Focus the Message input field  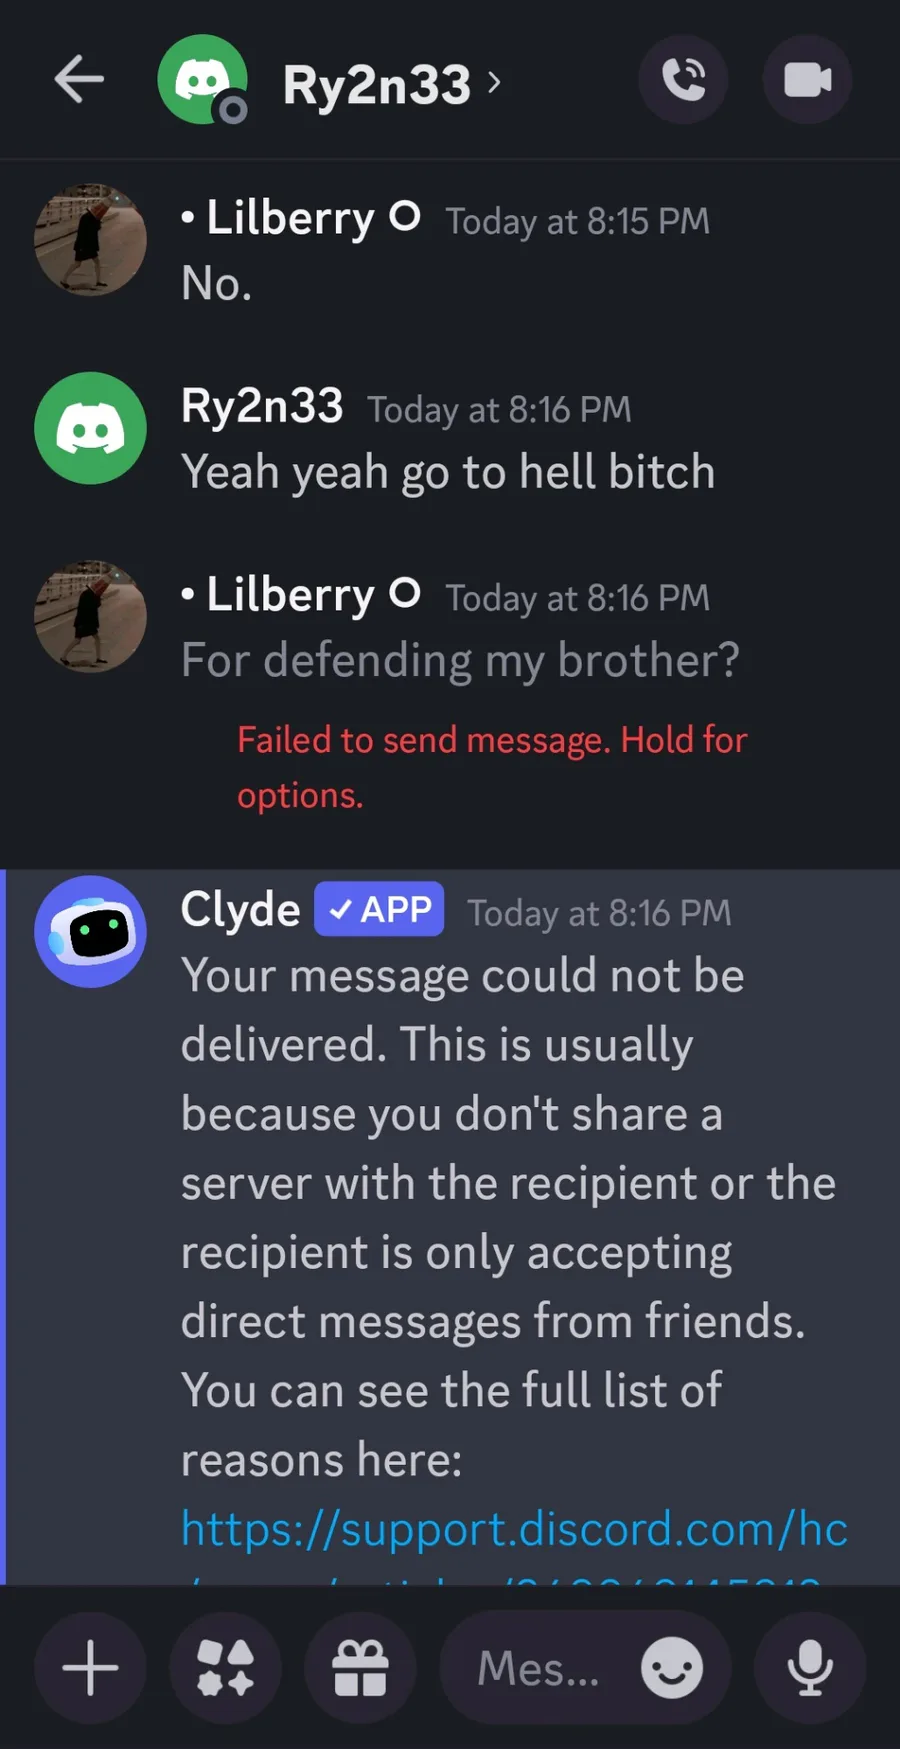tap(540, 1668)
